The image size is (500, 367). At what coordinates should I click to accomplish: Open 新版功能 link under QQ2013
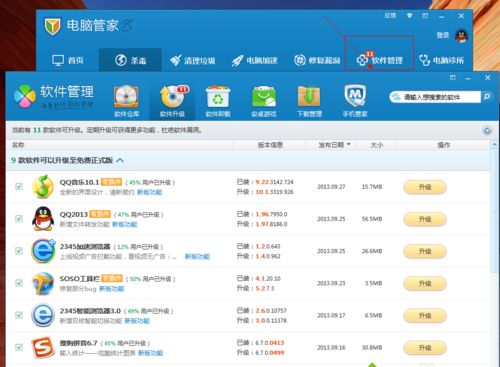coord(125,224)
